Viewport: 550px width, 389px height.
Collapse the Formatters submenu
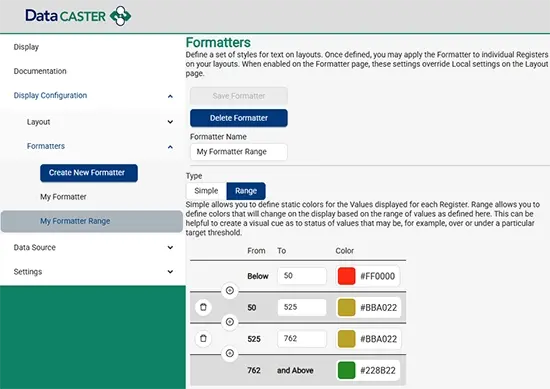[x=170, y=147]
